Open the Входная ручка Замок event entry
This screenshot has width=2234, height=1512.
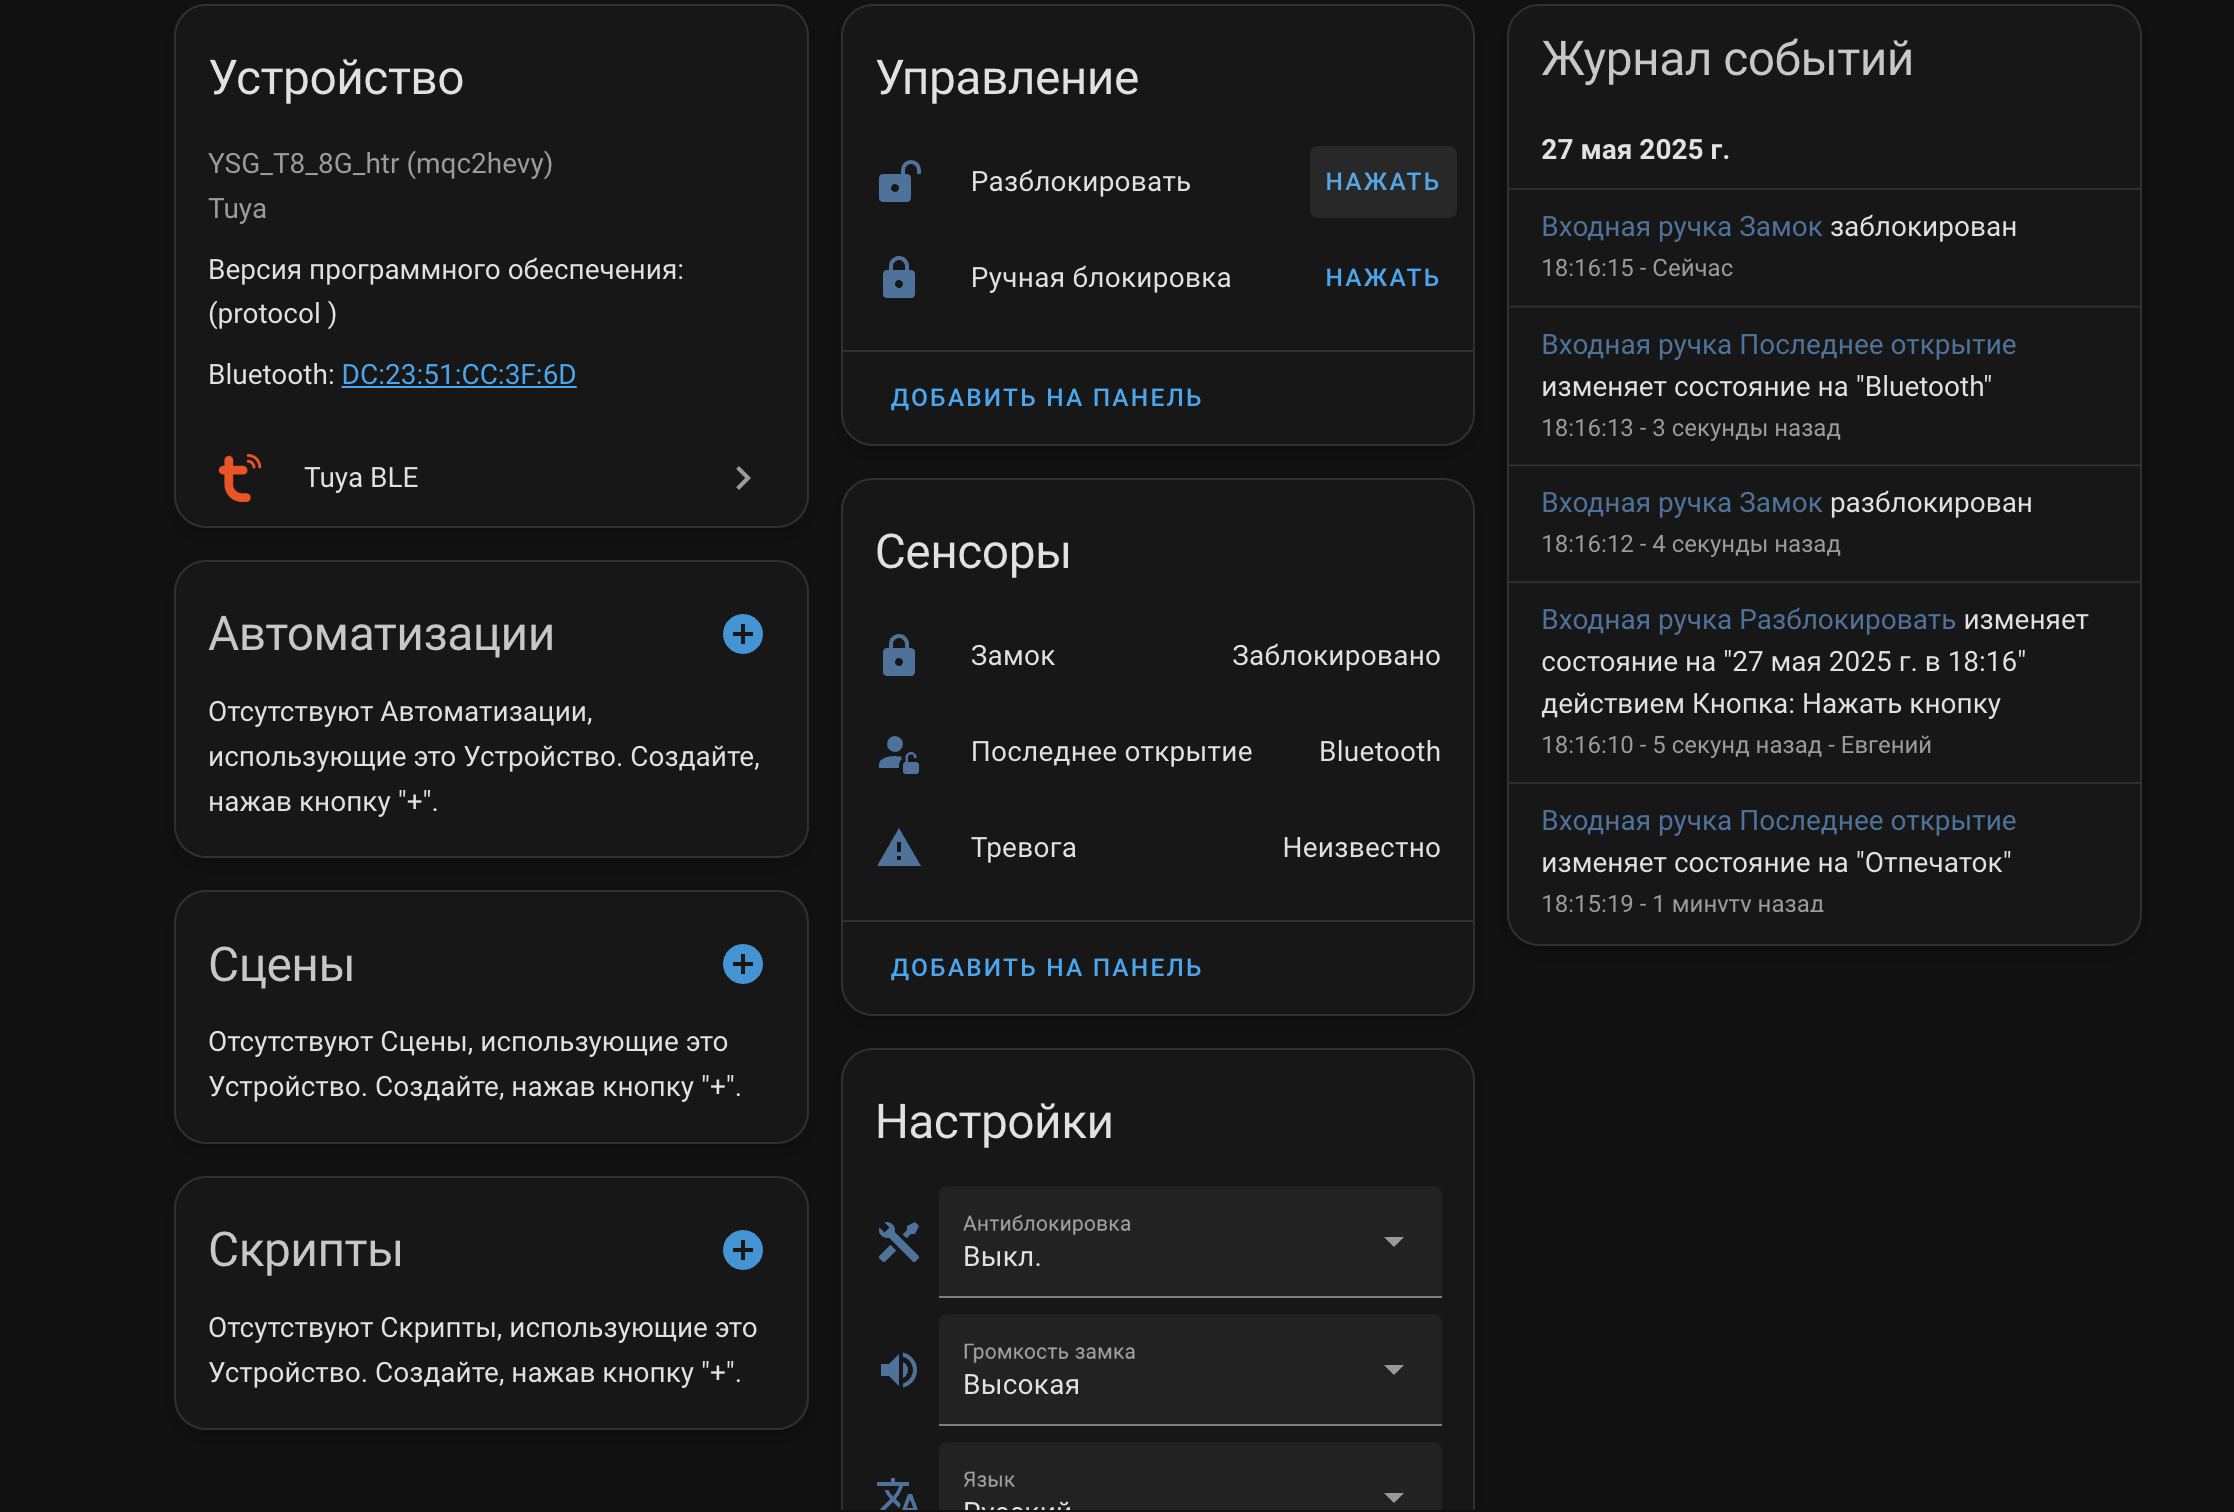[x=1680, y=226]
